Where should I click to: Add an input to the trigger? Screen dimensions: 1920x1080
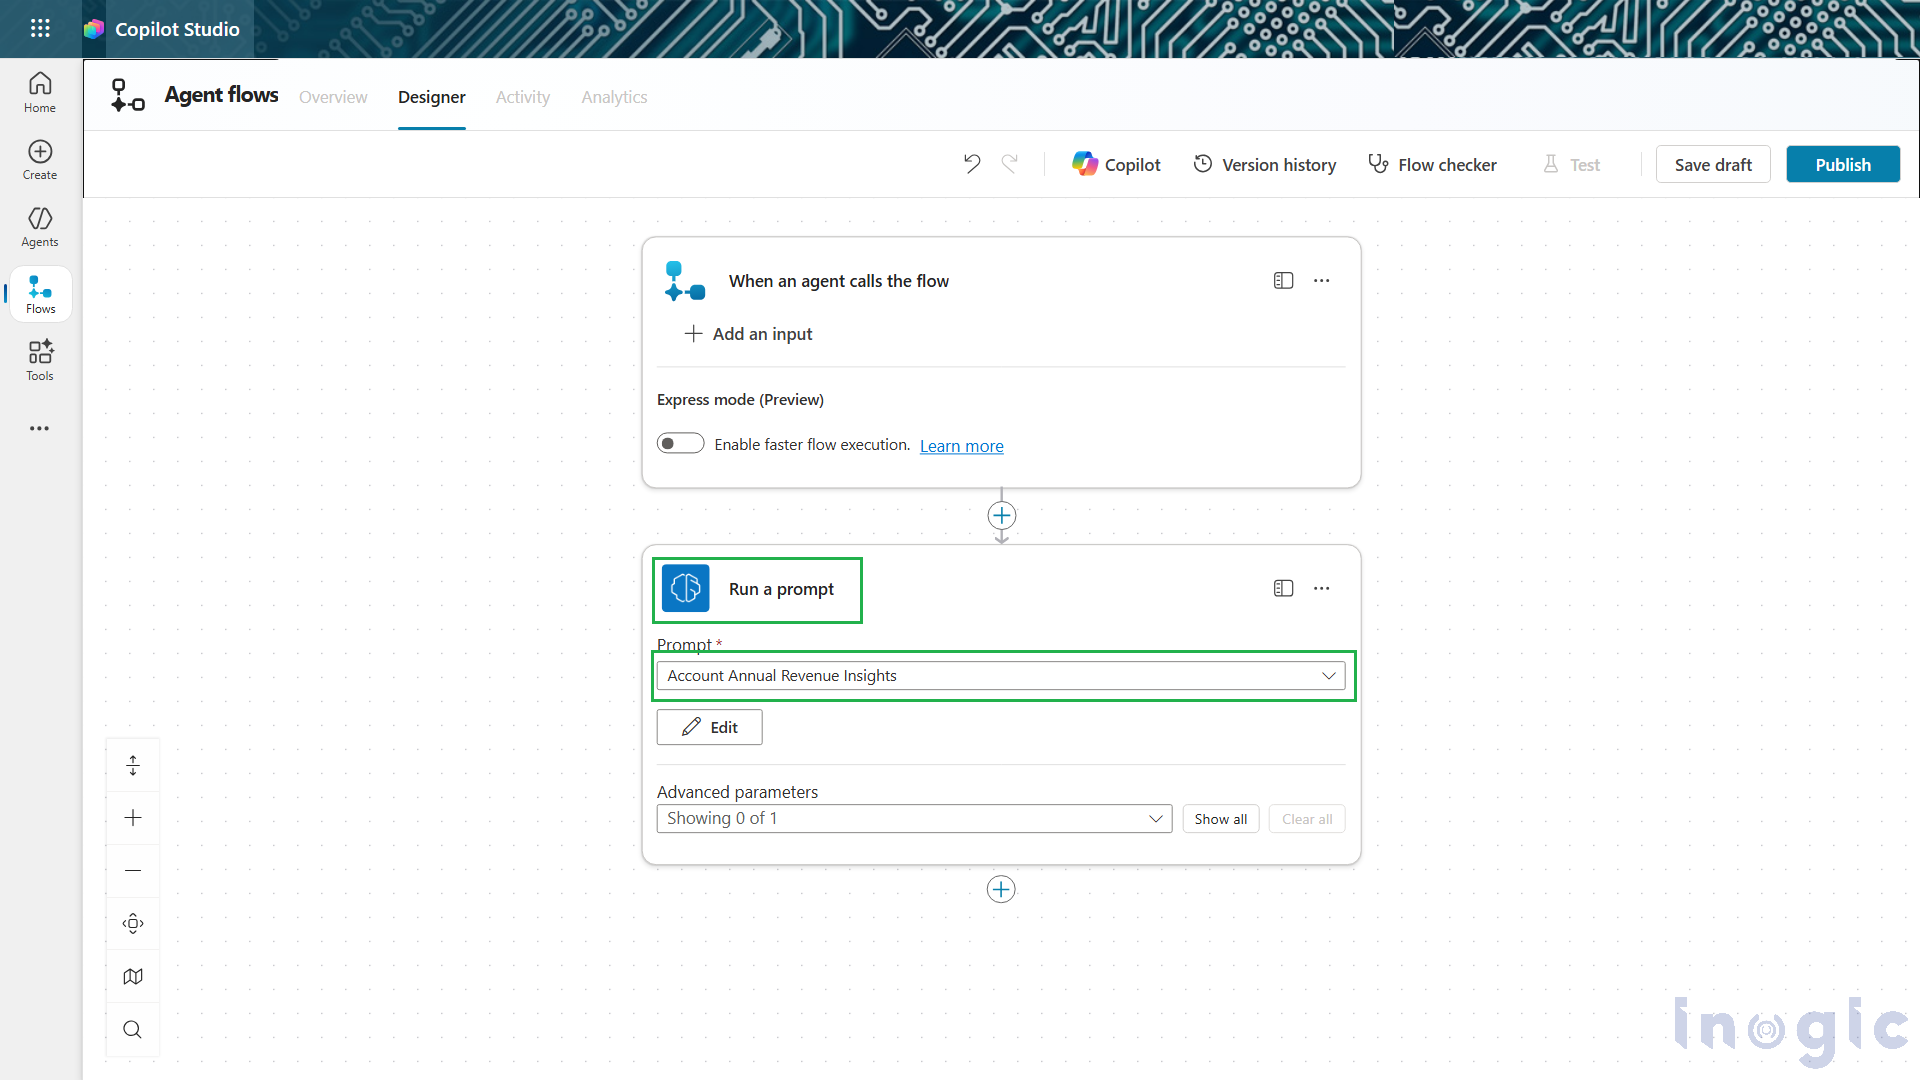coord(748,333)
